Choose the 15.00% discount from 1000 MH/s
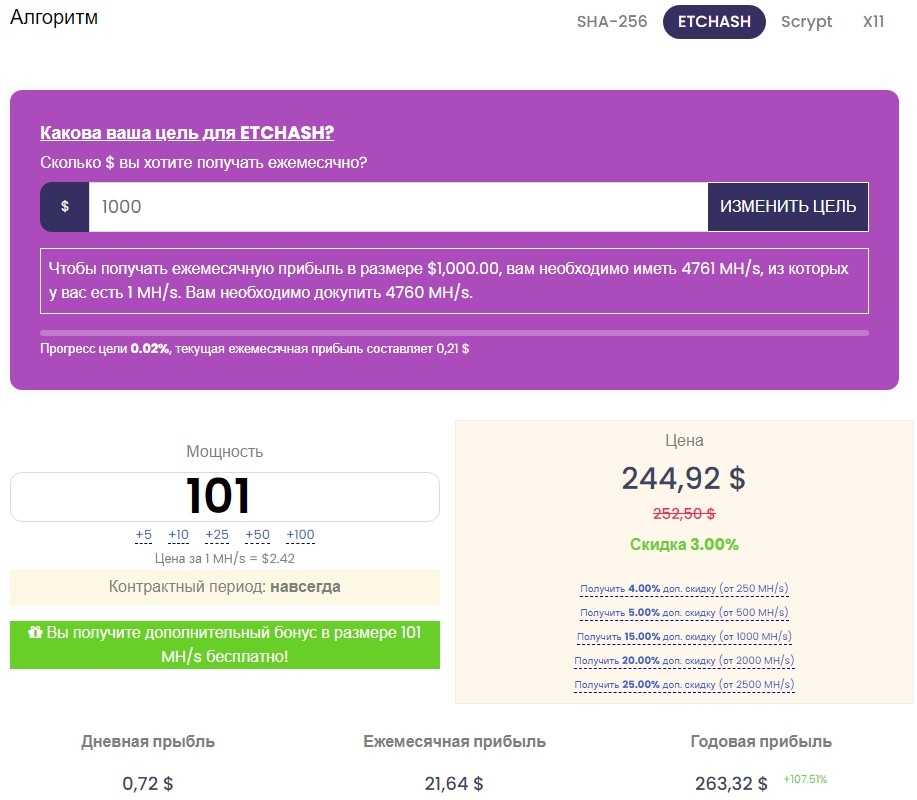This screenshot has height=800, width=917. pos(684,636)
